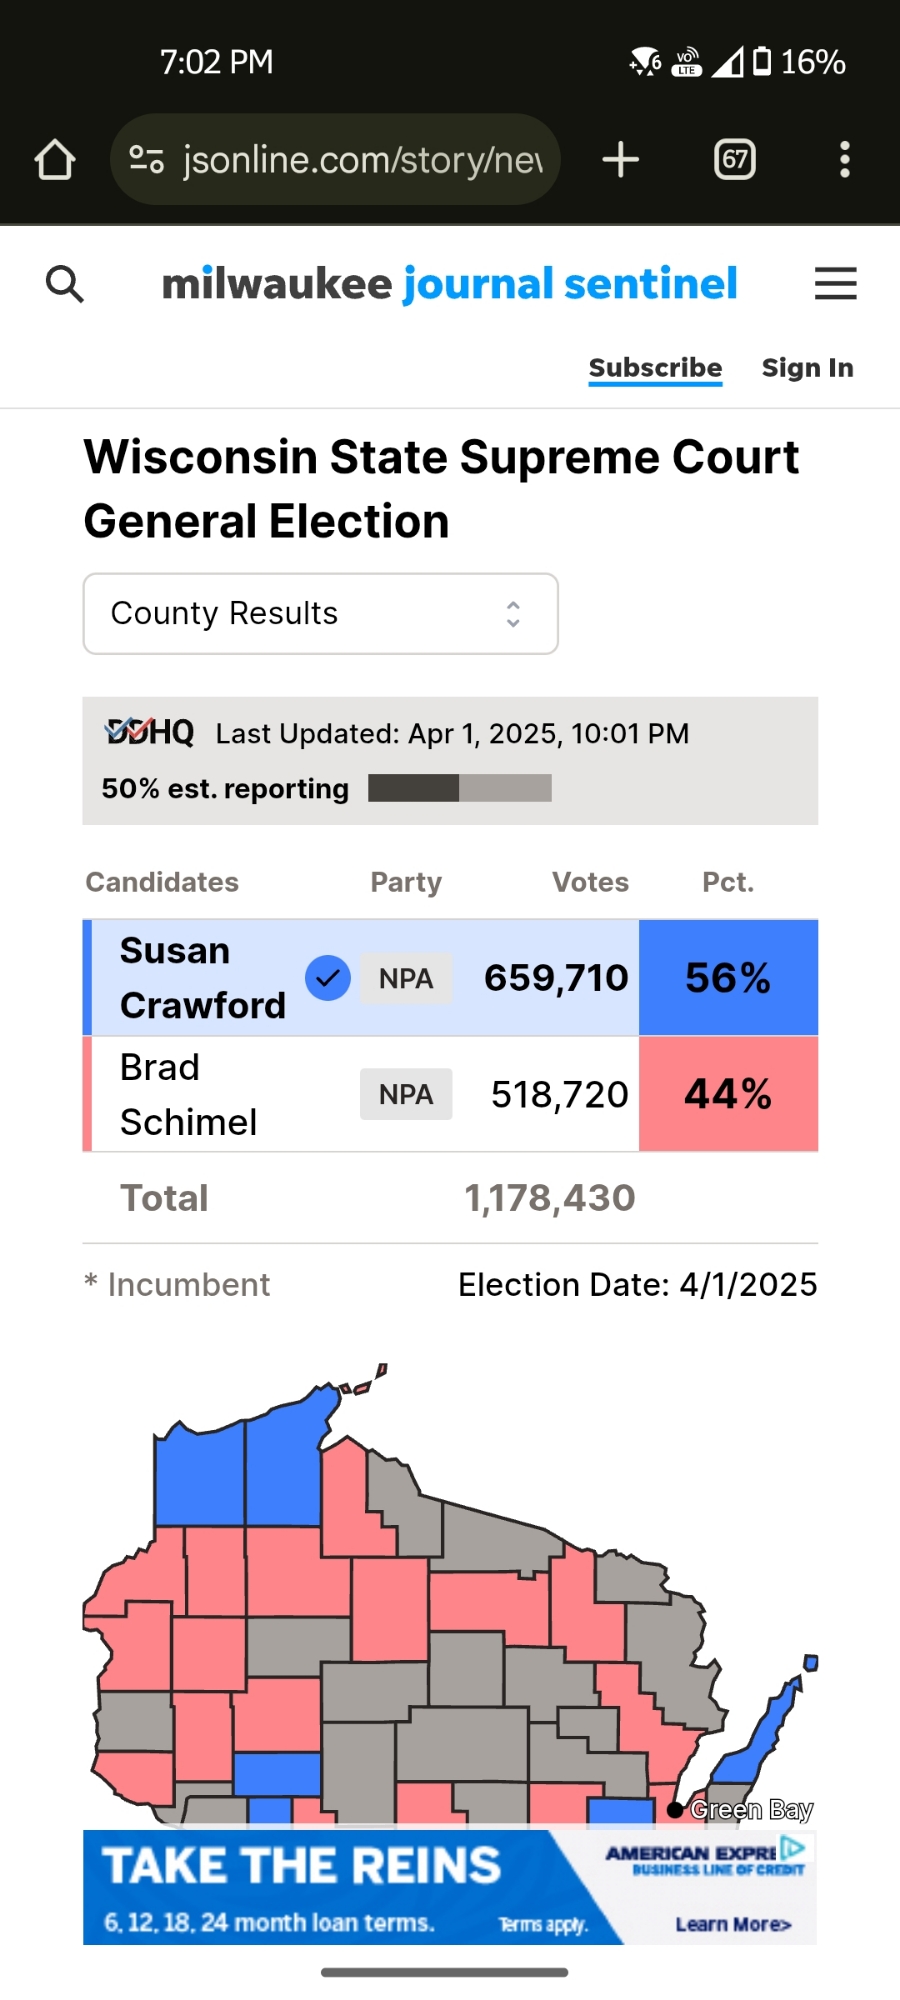Click the Sign In link

coord(807,368)
